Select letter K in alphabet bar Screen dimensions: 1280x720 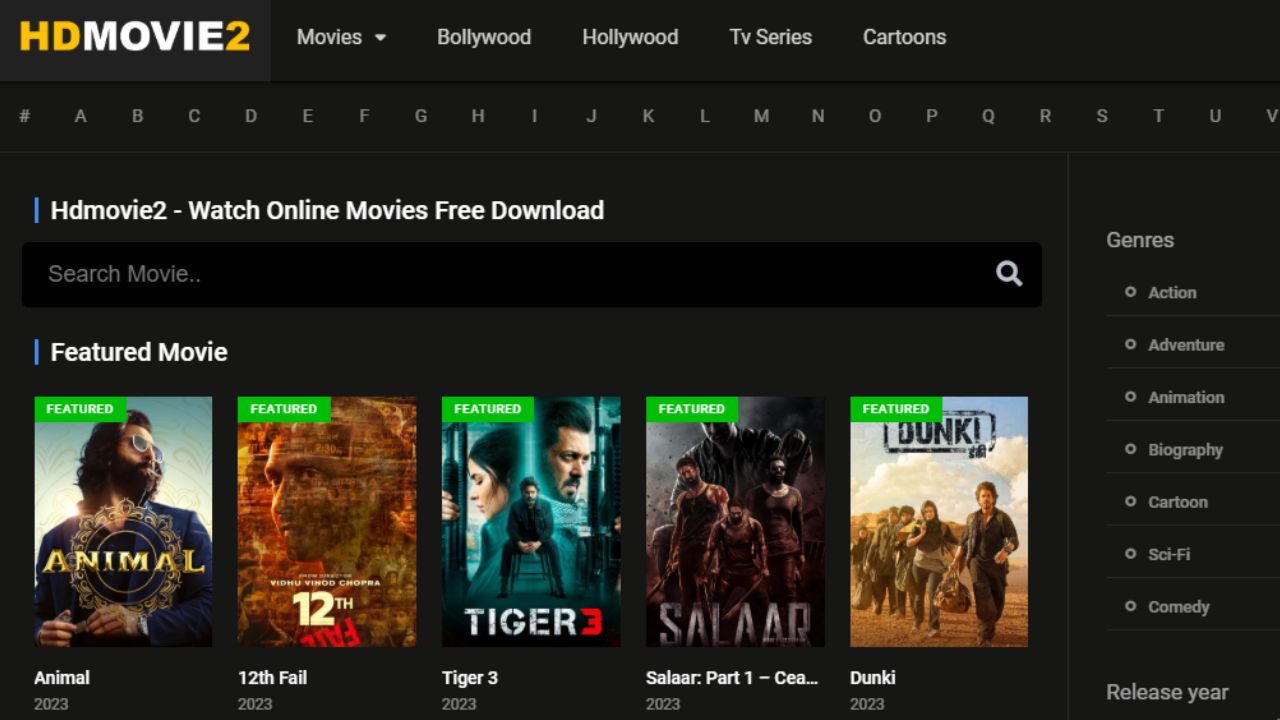pyautogui.click(x=648, y=116)
